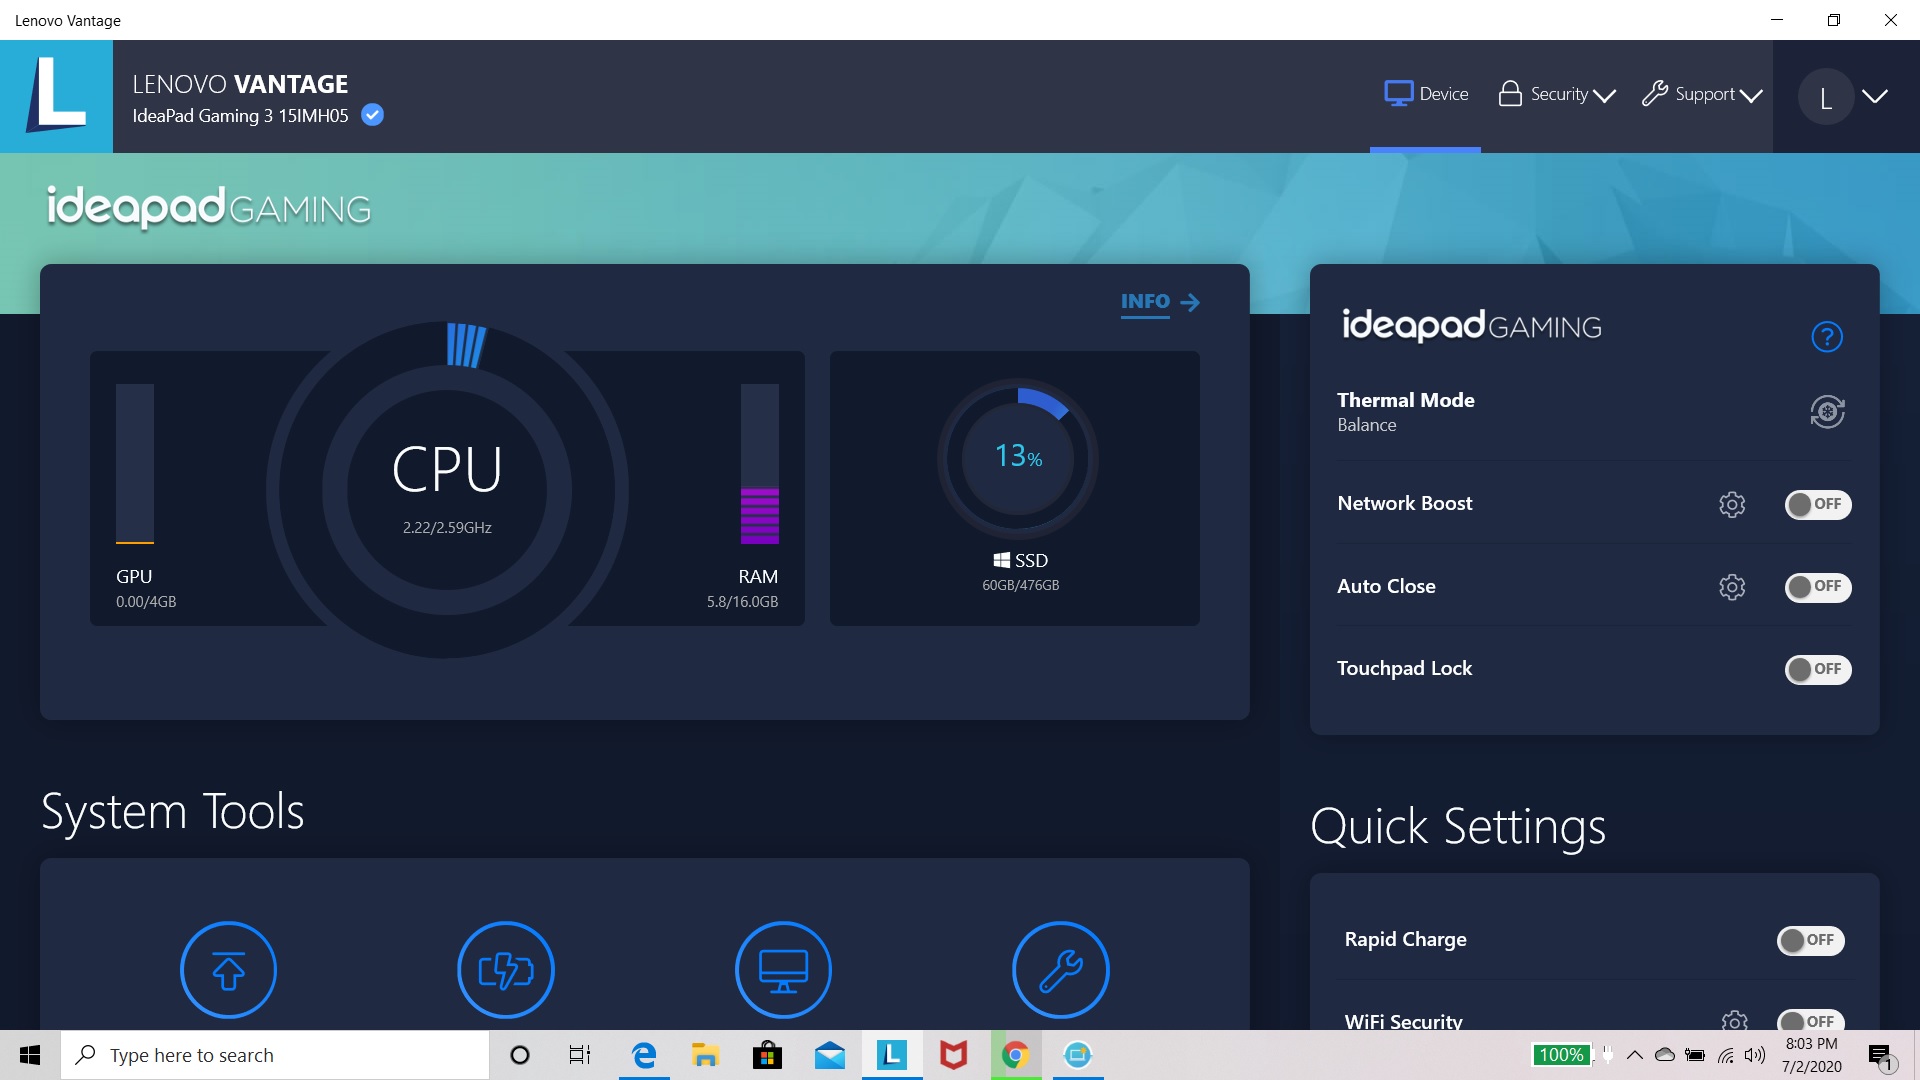Open volume control in system tray
The width and height of the screenshot is (1920, 1080).
click(x=1755, y=1055)
